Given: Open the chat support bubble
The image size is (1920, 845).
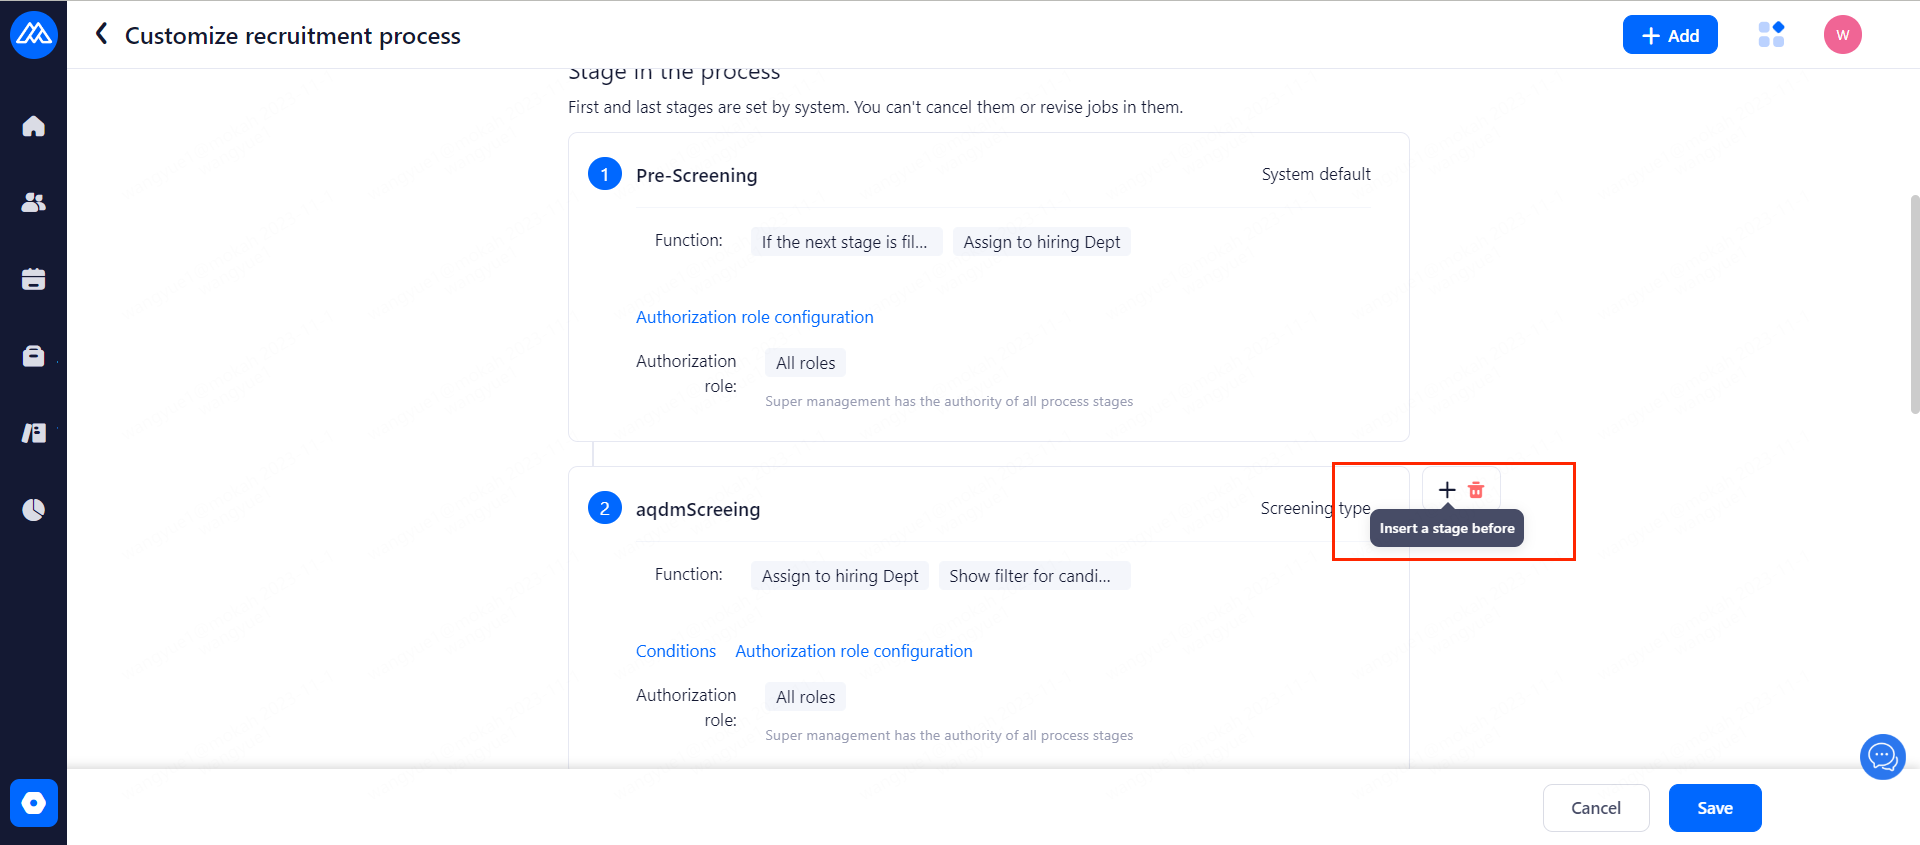Looking at the screenshot, I should pyautogui.click(x=1882, y=757).
